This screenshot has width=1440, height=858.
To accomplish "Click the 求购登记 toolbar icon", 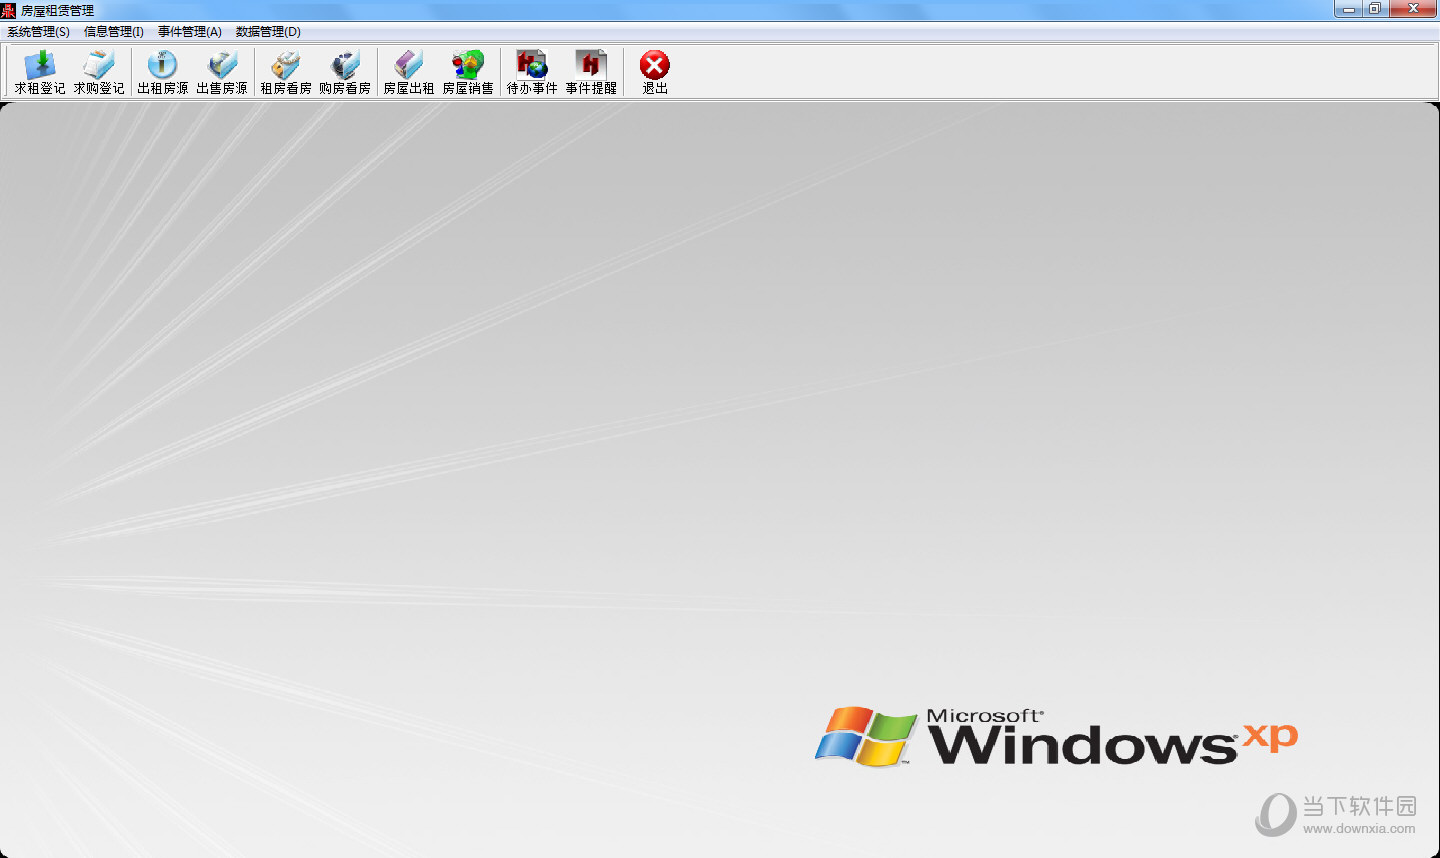I will coord(99,72).
